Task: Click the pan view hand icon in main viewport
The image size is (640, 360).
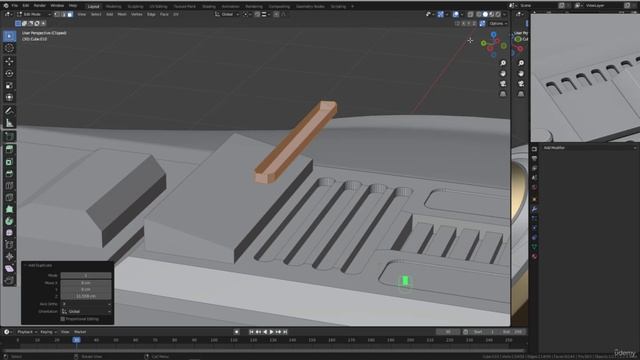Action: pos(503,73)
